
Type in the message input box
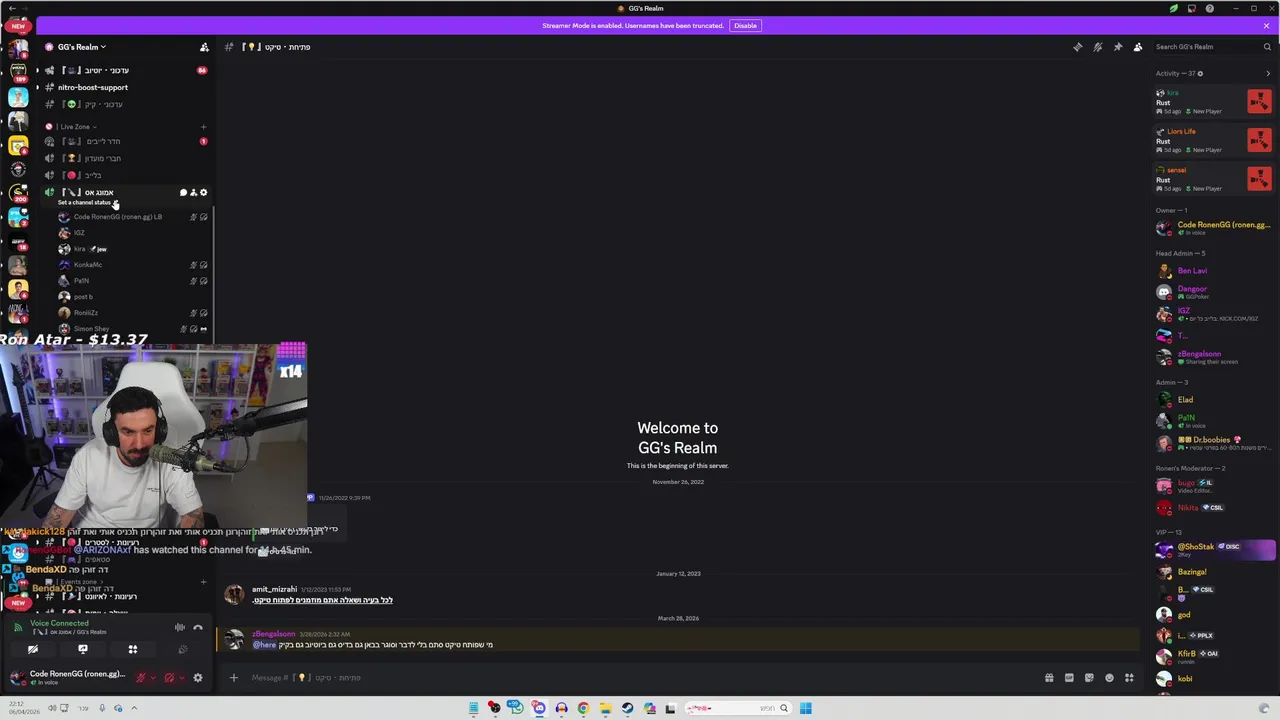[640, 678]
